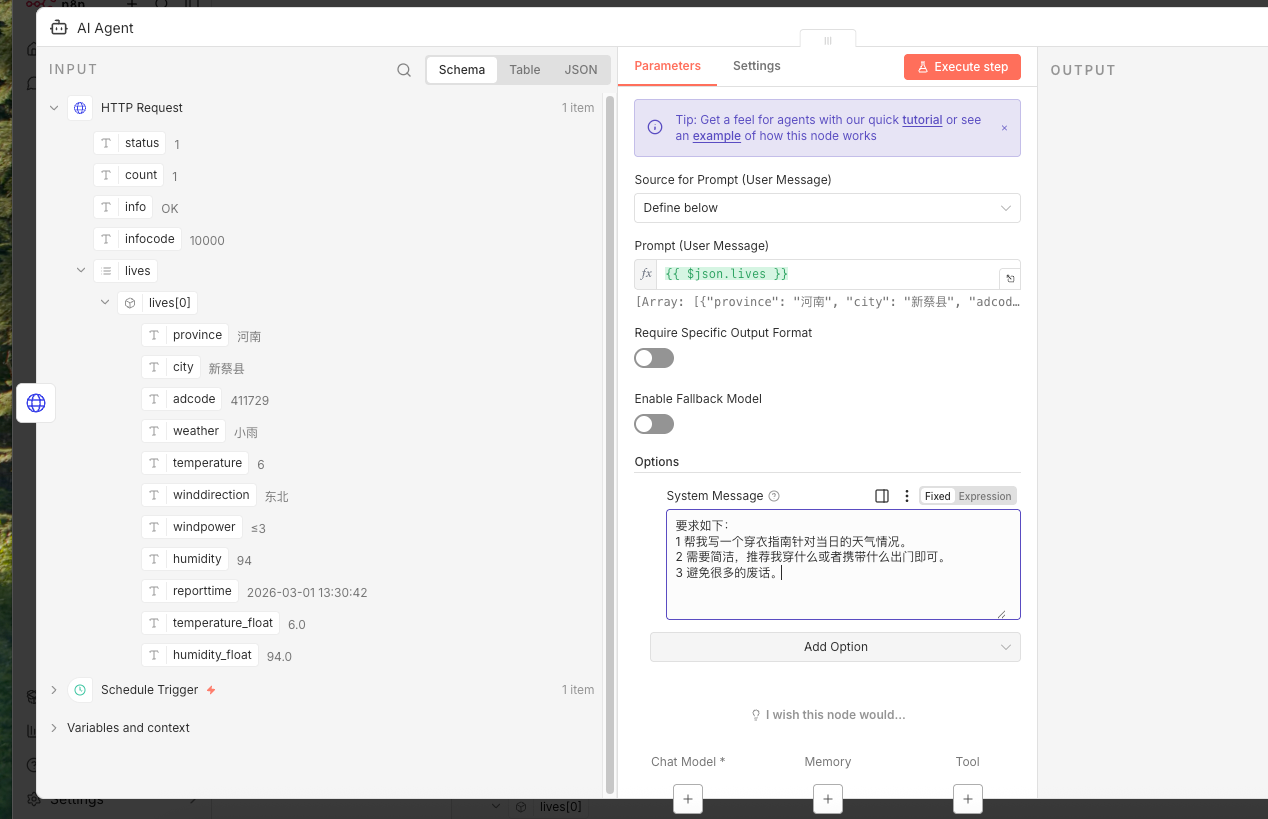
Task: Open Source for Prompt dropdown Define below
Action: (x=827, y=208)
